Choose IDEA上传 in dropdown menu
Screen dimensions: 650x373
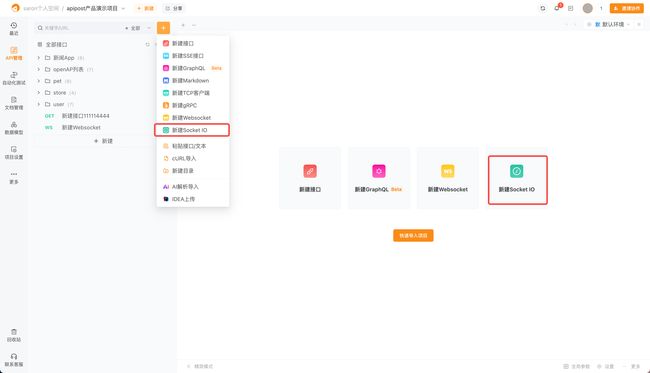tap(193, 199)
